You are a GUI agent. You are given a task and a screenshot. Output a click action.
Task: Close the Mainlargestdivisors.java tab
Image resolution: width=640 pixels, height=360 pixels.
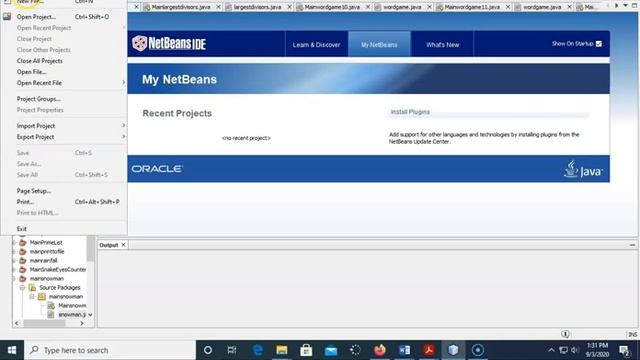[218, 7]
